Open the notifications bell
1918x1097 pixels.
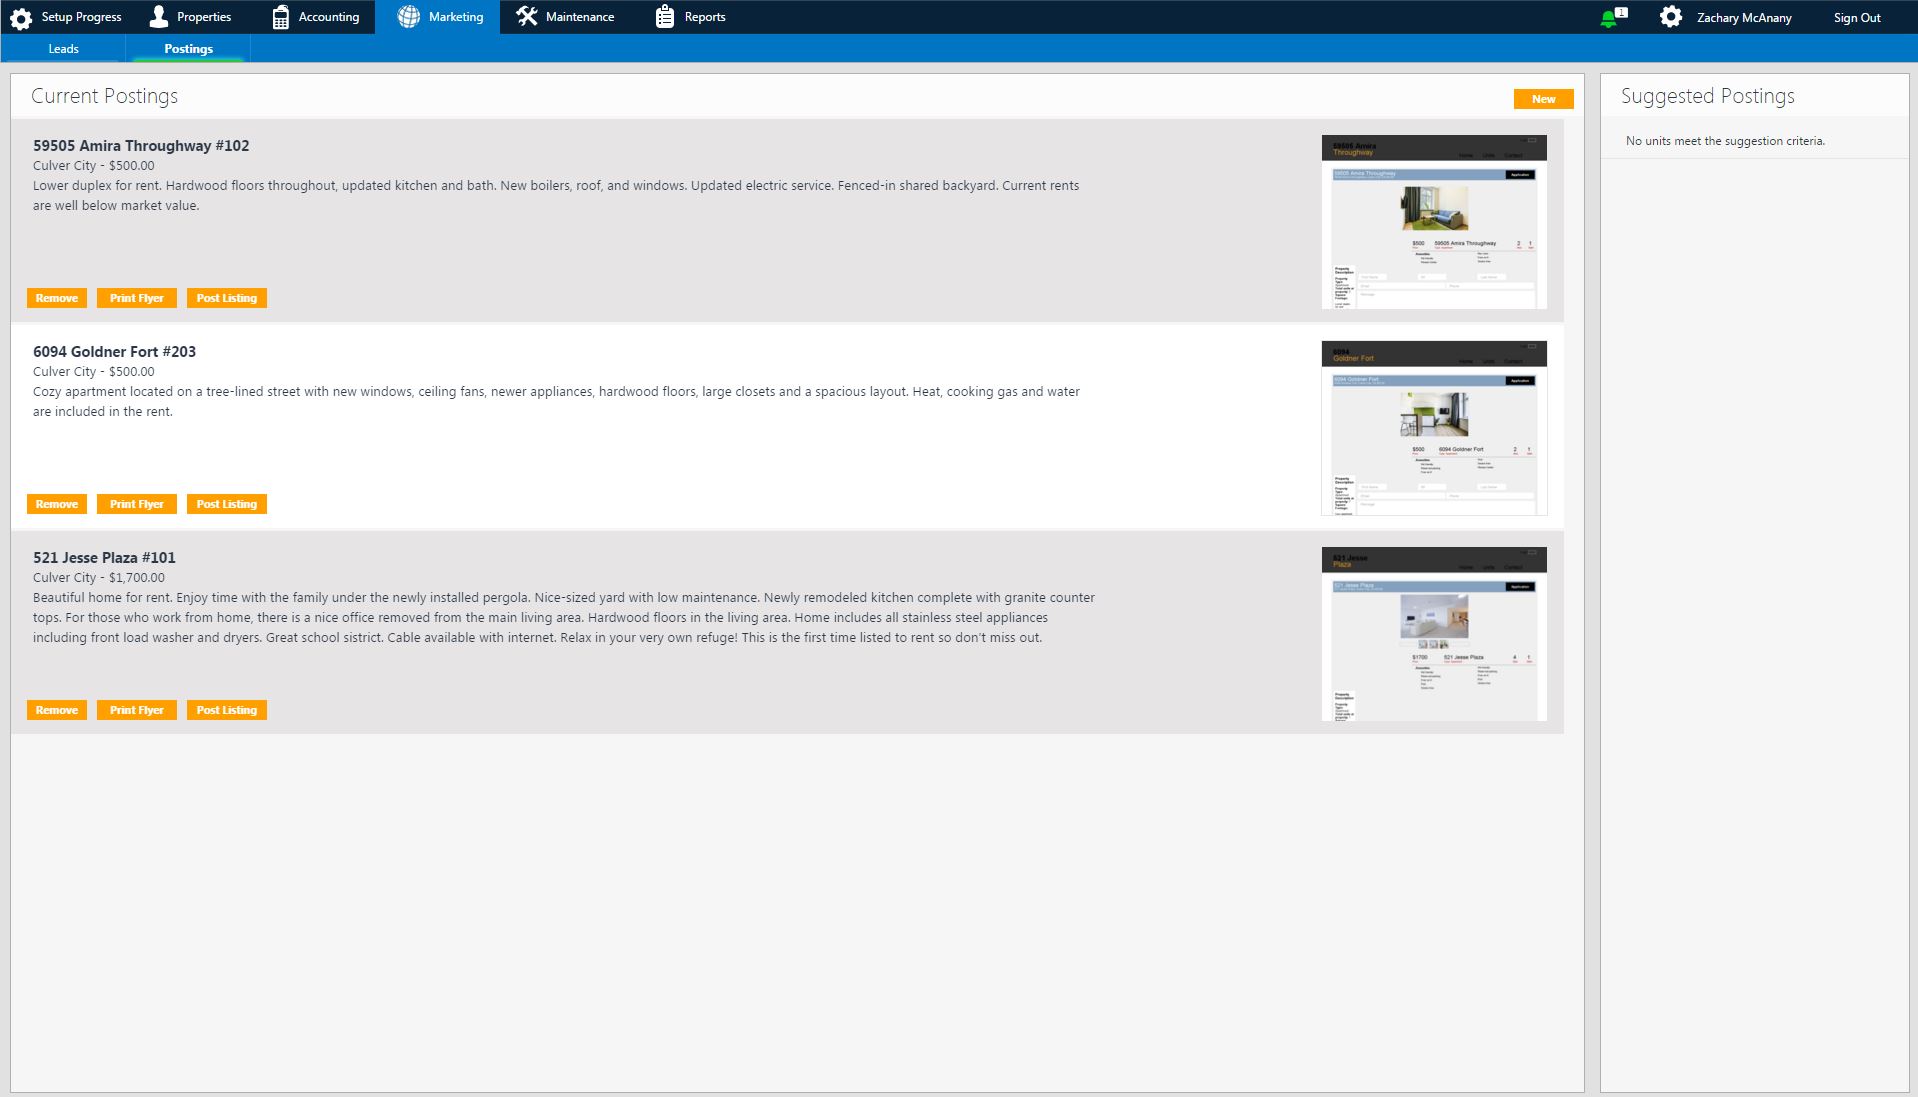1609,18
